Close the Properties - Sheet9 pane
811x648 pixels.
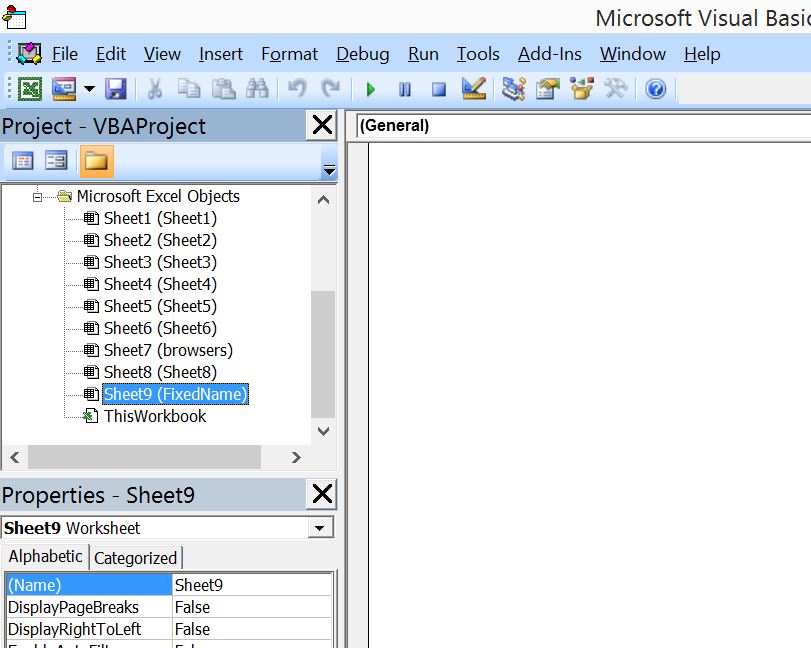pyautogui.click(x=322, y=494)
